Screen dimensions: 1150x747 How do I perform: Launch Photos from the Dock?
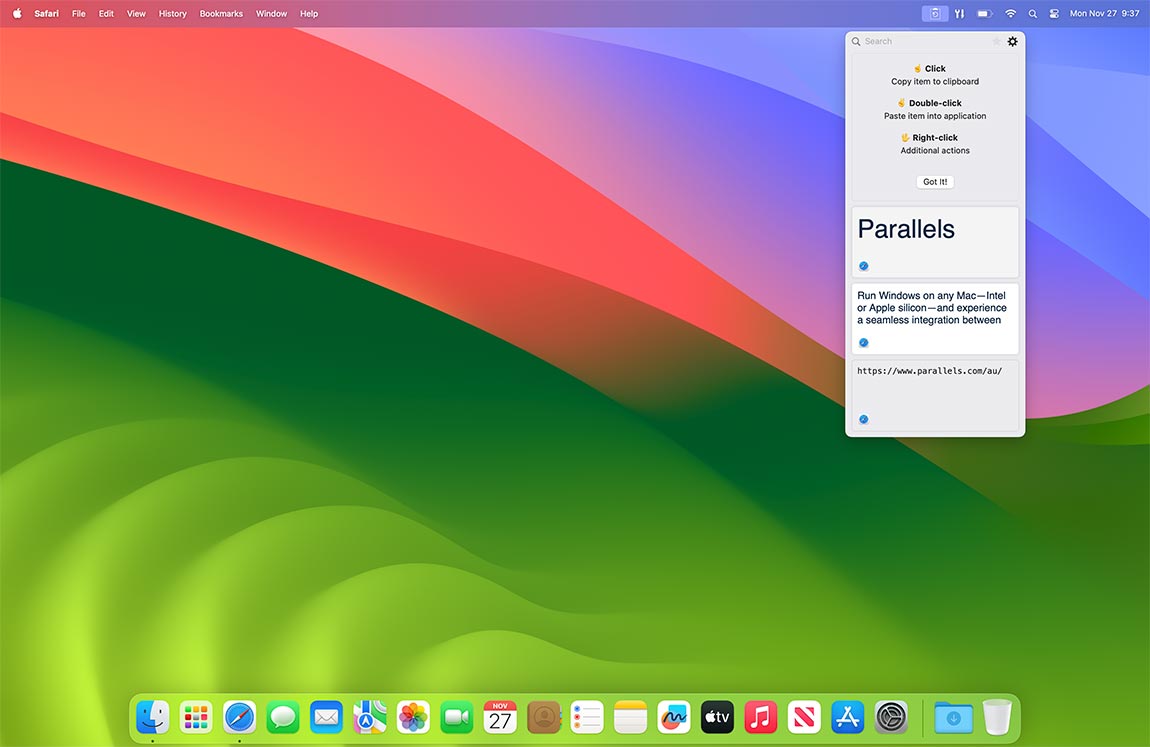(x=413, y=717)
